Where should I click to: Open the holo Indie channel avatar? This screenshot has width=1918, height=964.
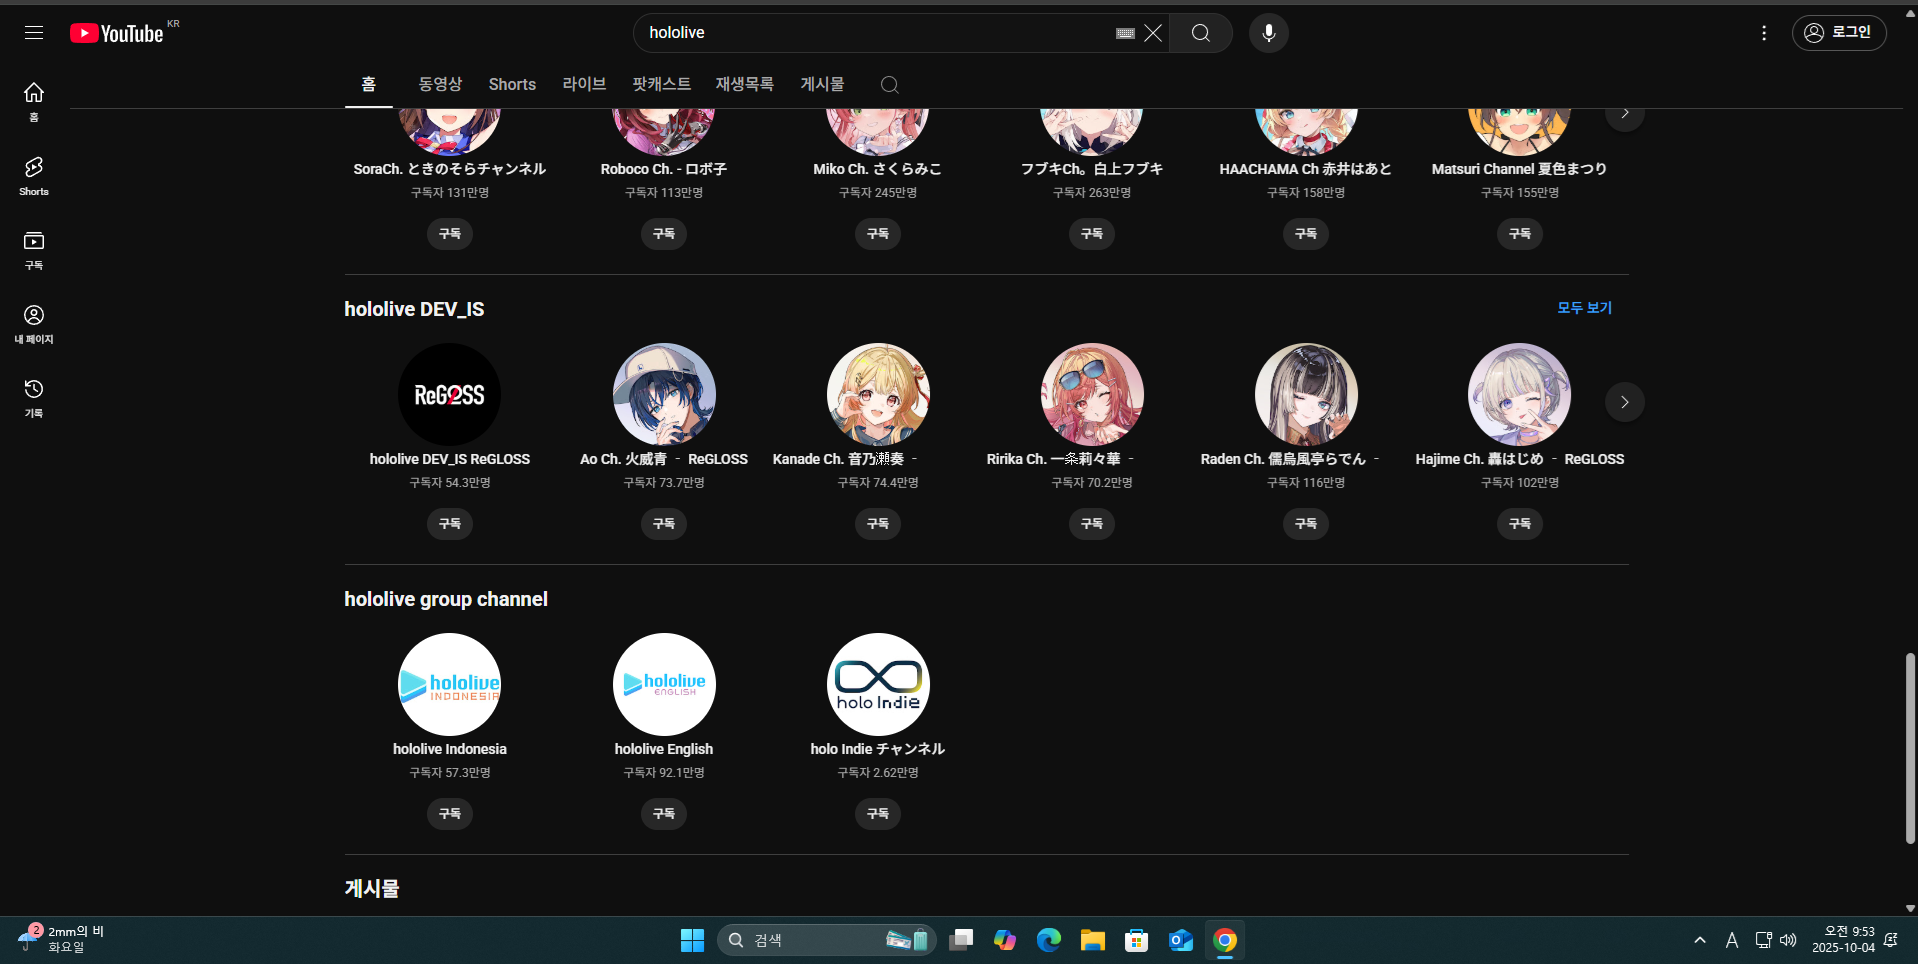pyautogui.click(x=878, y=684)
